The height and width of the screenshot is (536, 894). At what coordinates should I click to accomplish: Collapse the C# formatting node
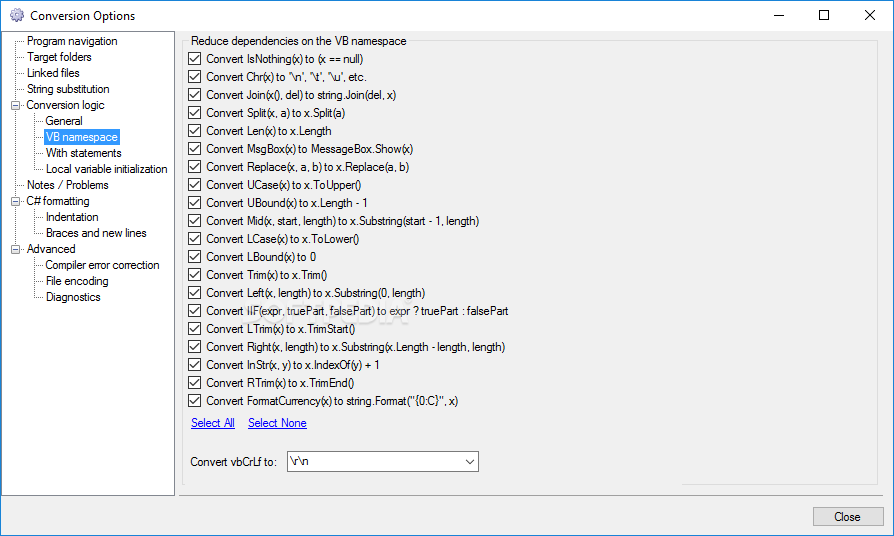point(15,201)
